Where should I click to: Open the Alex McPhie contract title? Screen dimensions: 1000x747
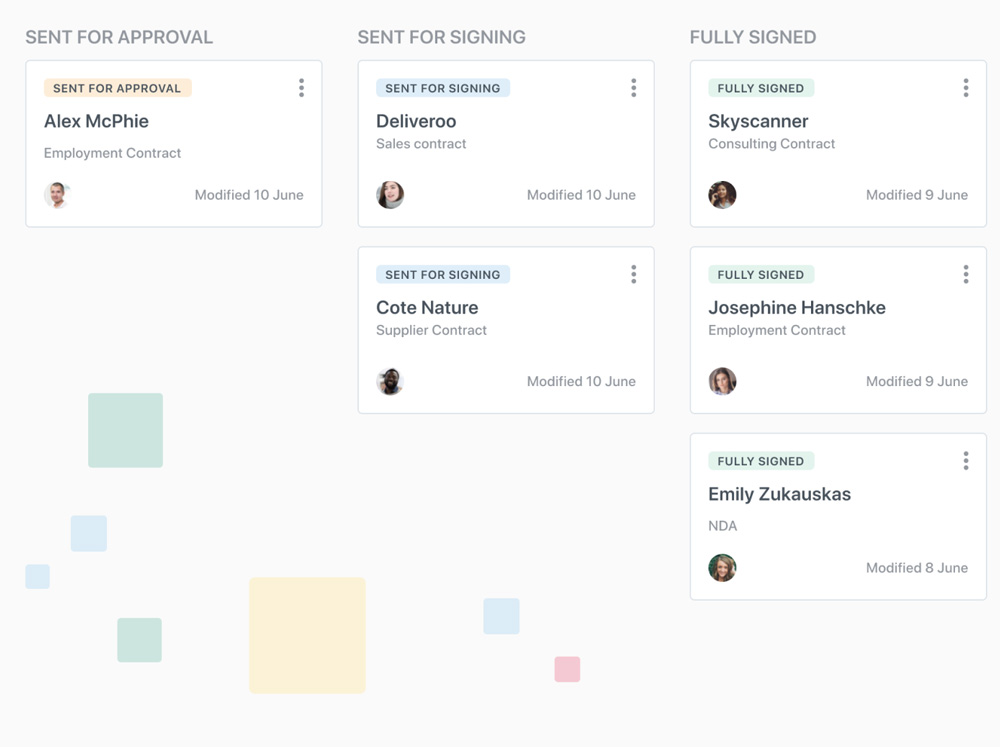click(x=96, y=121)
